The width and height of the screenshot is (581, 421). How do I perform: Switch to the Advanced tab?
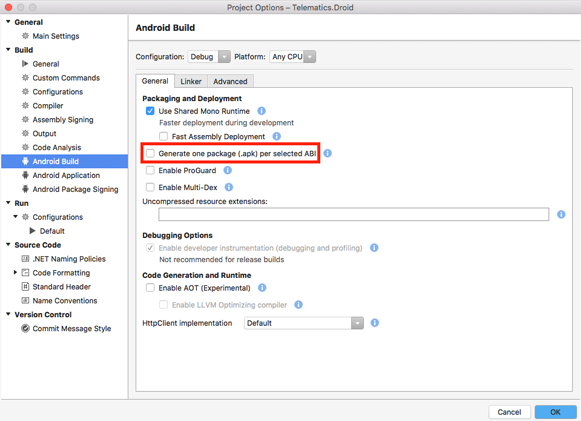(230, 81)
